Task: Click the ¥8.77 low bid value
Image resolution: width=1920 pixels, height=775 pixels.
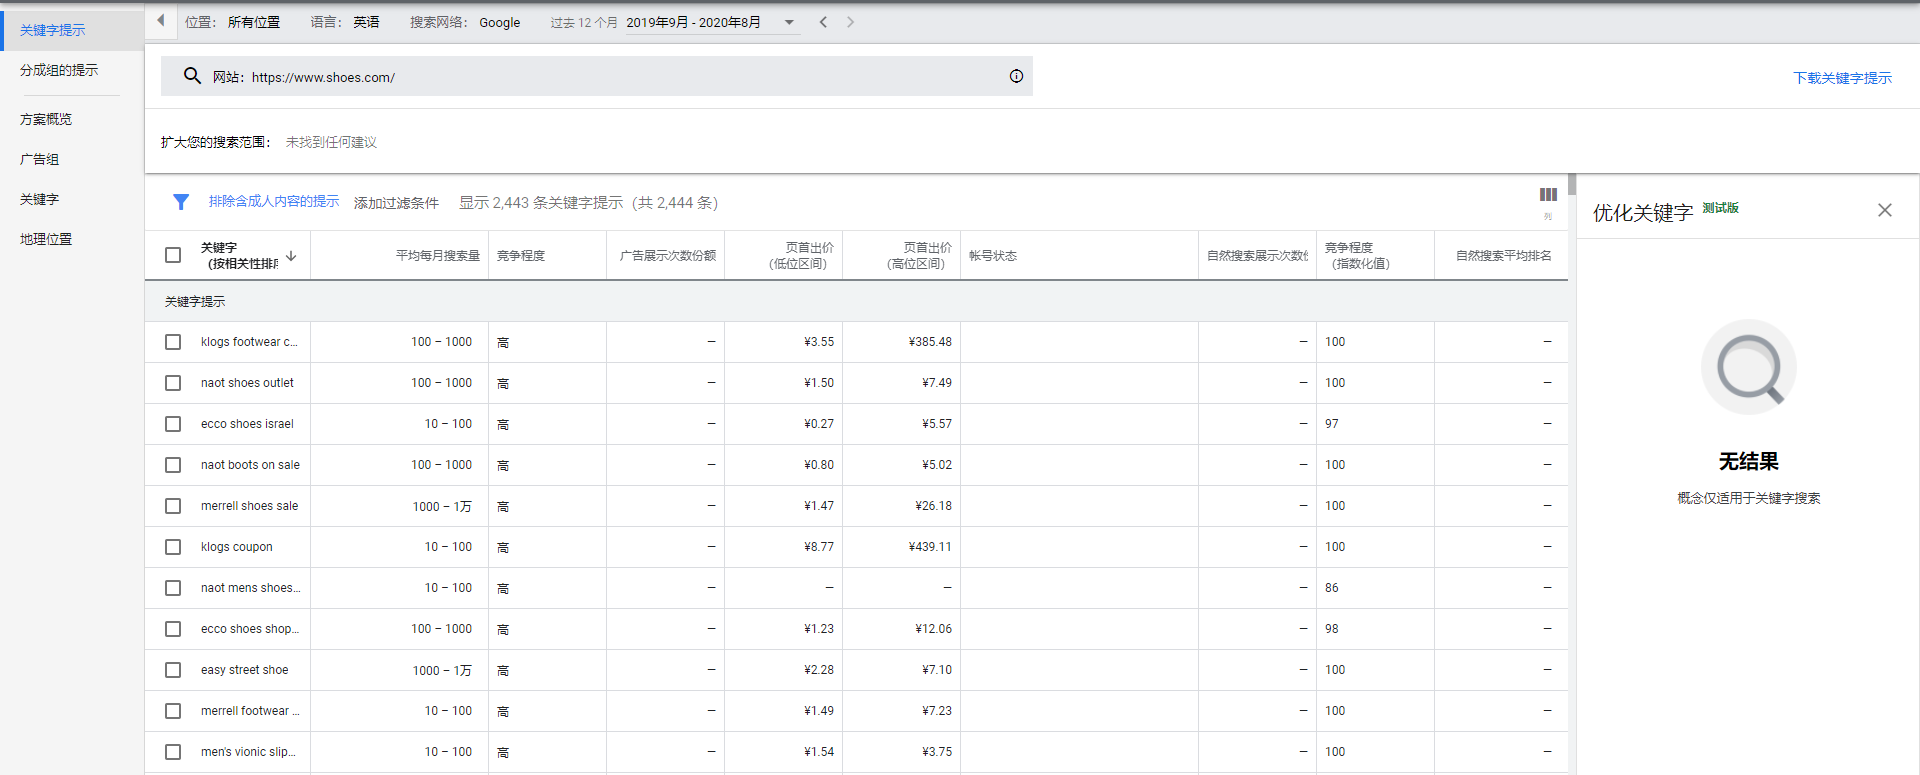Action: (819, 547)
